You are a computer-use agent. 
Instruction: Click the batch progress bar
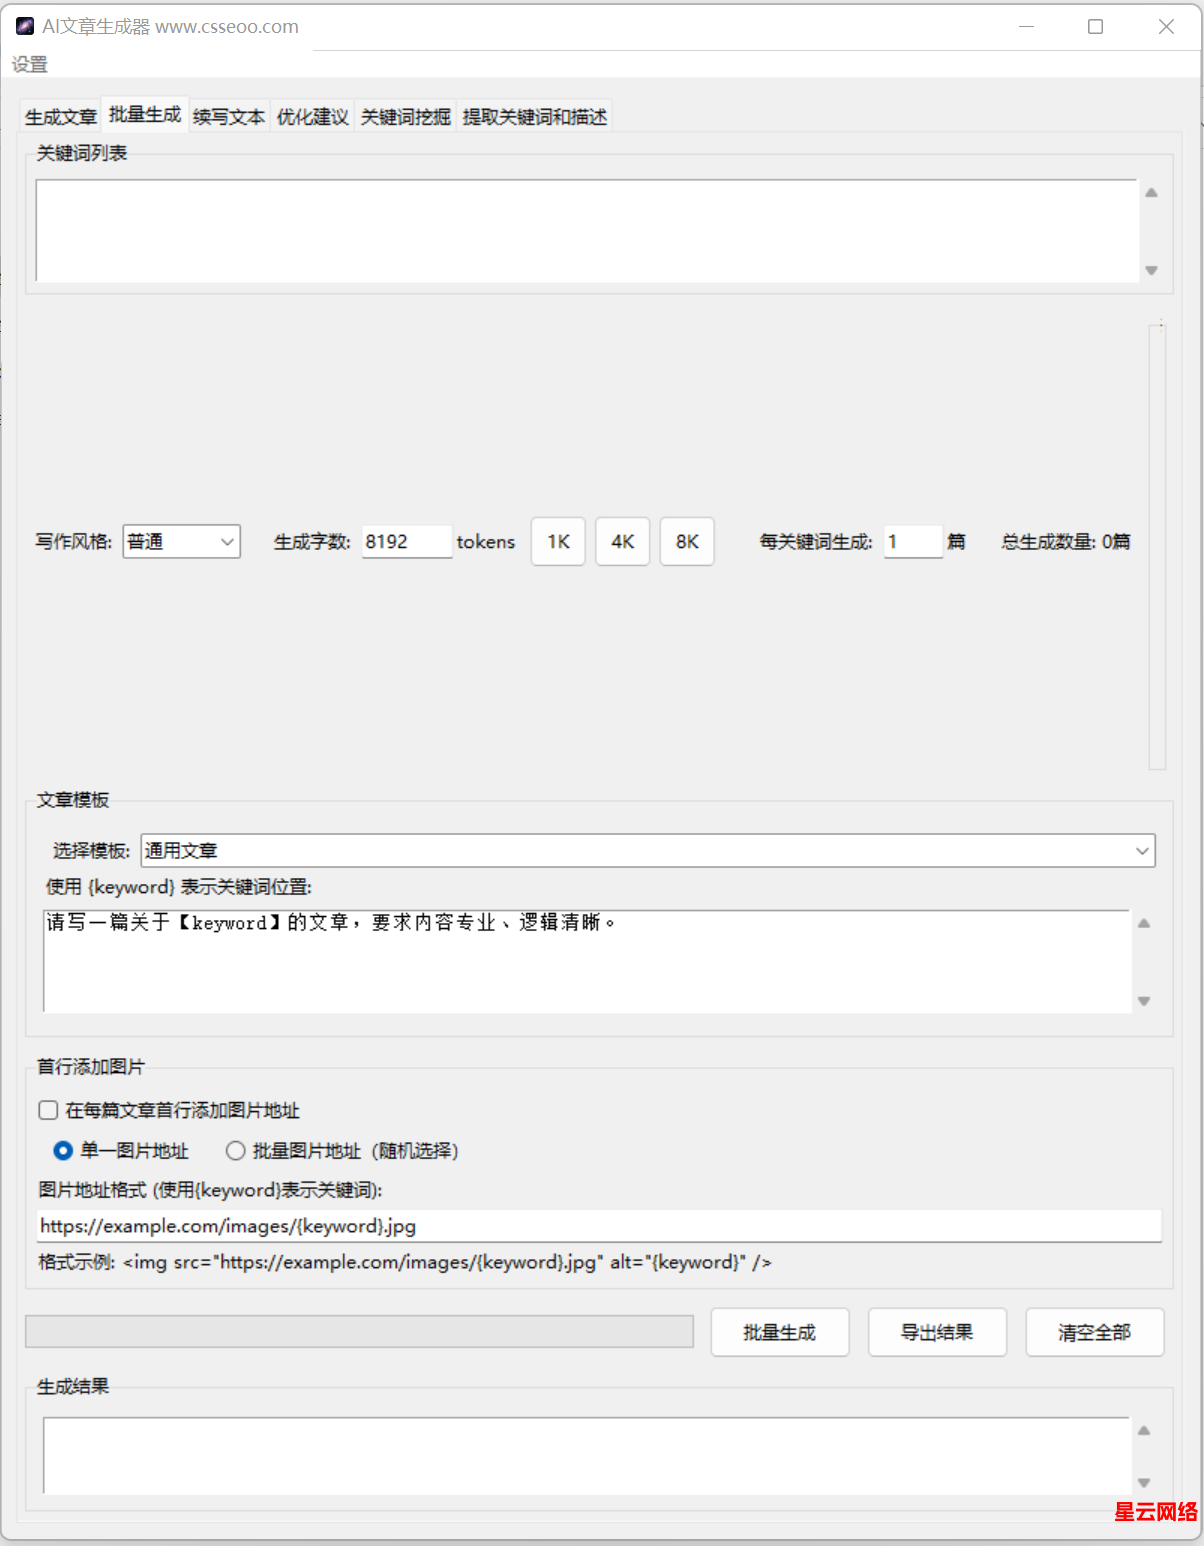point(359,1331)
